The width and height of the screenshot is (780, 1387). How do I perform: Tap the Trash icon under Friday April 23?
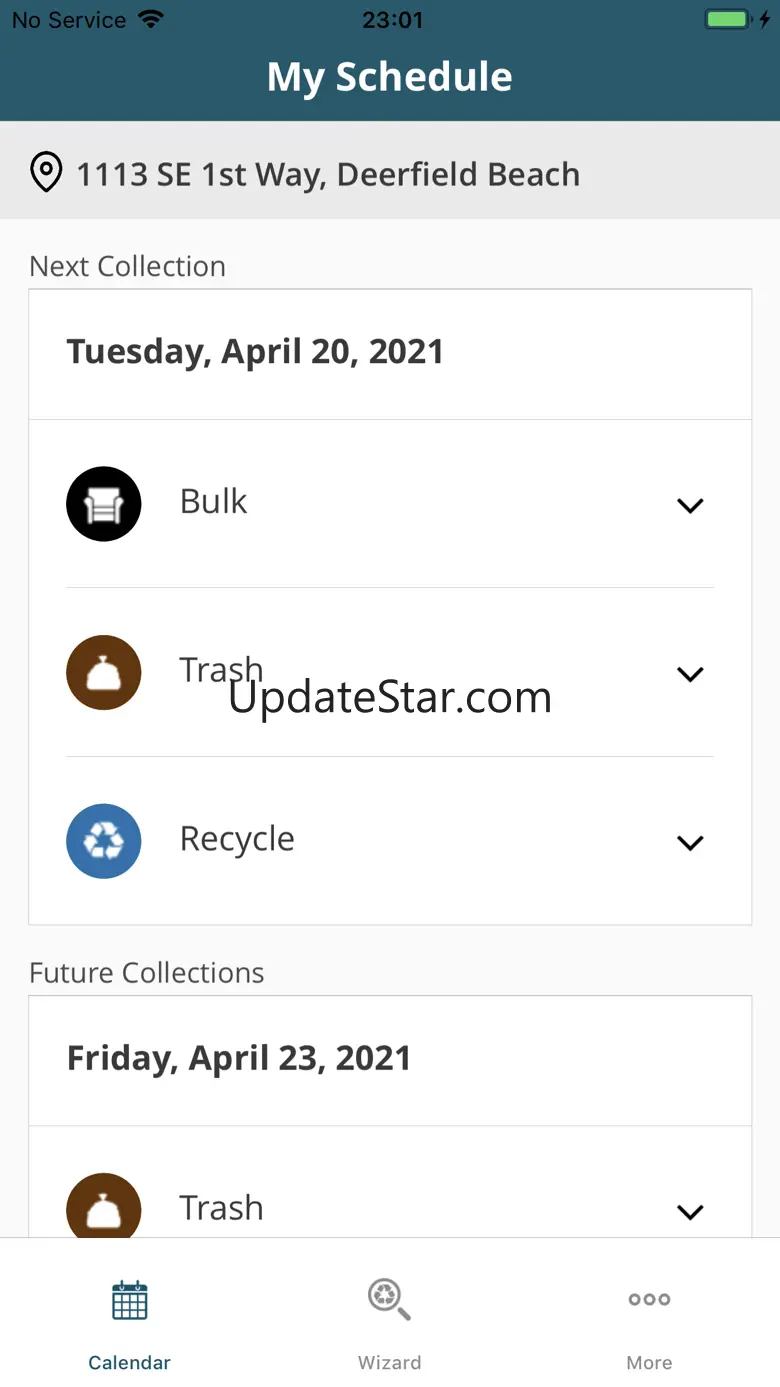104,1208
